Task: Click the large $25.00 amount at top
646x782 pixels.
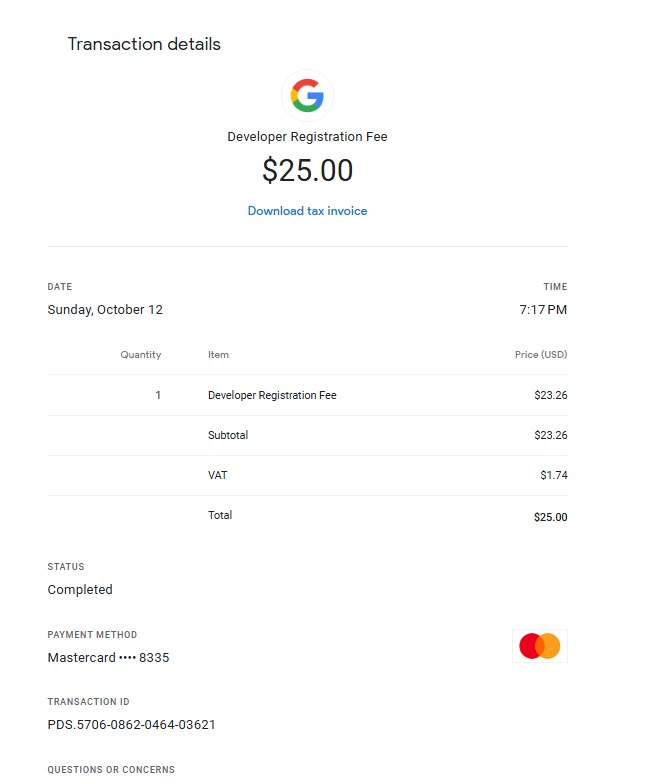Action: point(307,171)
